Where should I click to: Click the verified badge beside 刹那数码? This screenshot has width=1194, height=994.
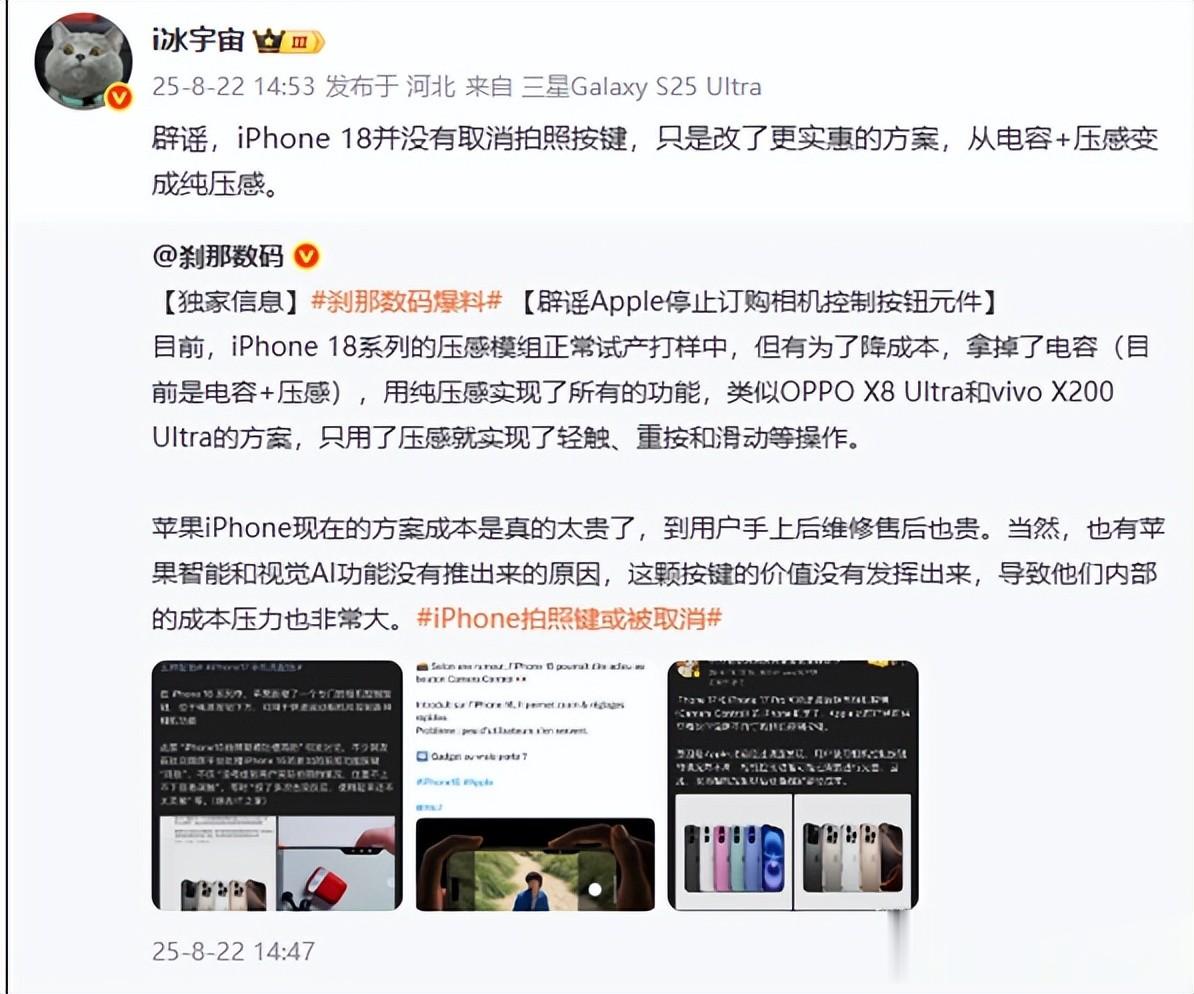coord(307,256)
